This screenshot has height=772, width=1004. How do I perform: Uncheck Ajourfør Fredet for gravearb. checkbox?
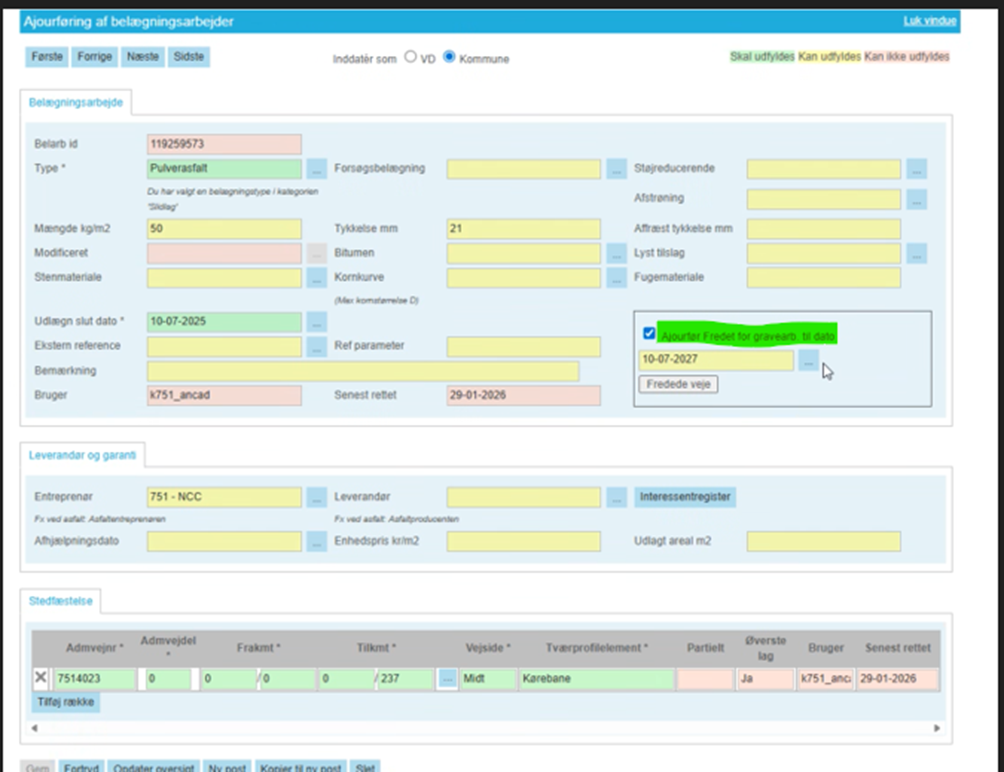pos(650,333)
